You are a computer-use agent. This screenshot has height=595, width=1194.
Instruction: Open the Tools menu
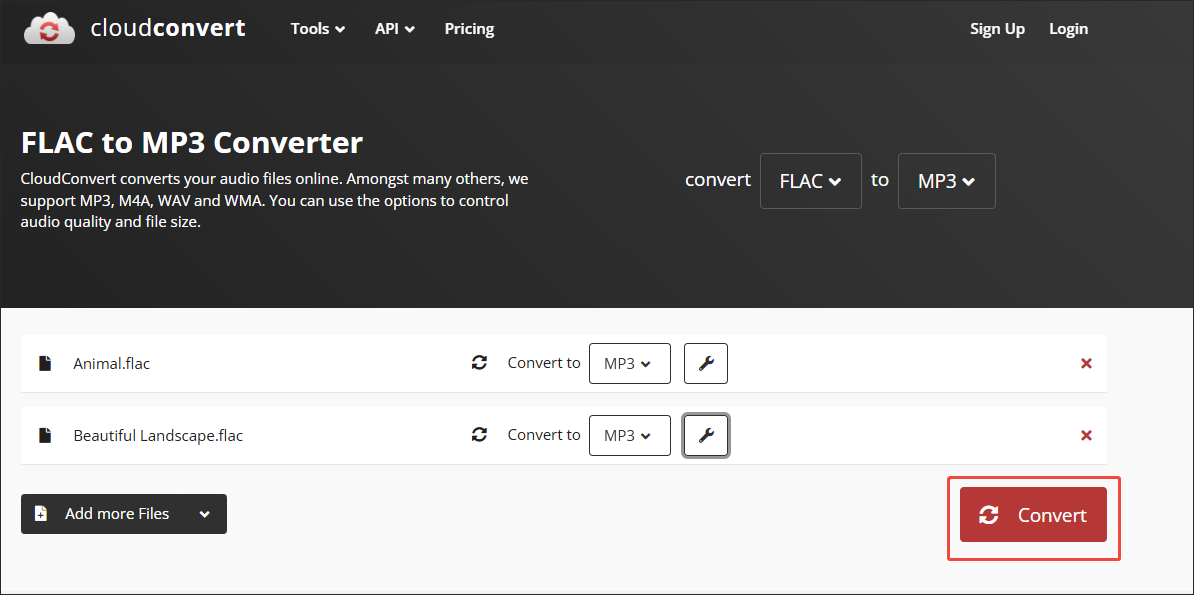pyautogui.click(x=318, y=29)
